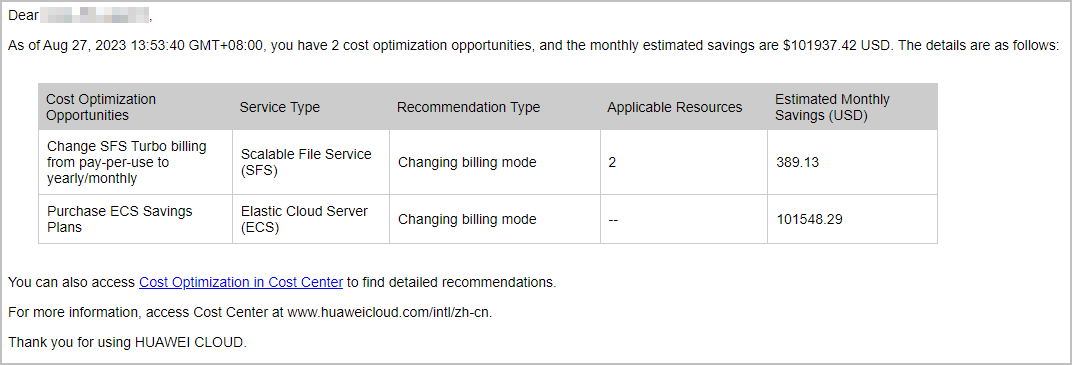Click the Recommendation Type column header
The width and height of the screenshot is (1072, 365).
click(495, 107)
